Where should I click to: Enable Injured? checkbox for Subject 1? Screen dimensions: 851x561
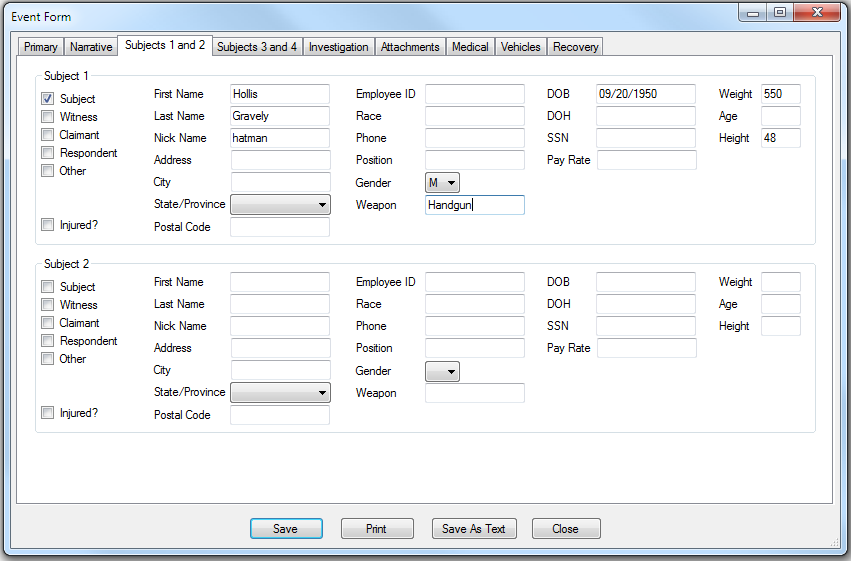coord(47,225)
